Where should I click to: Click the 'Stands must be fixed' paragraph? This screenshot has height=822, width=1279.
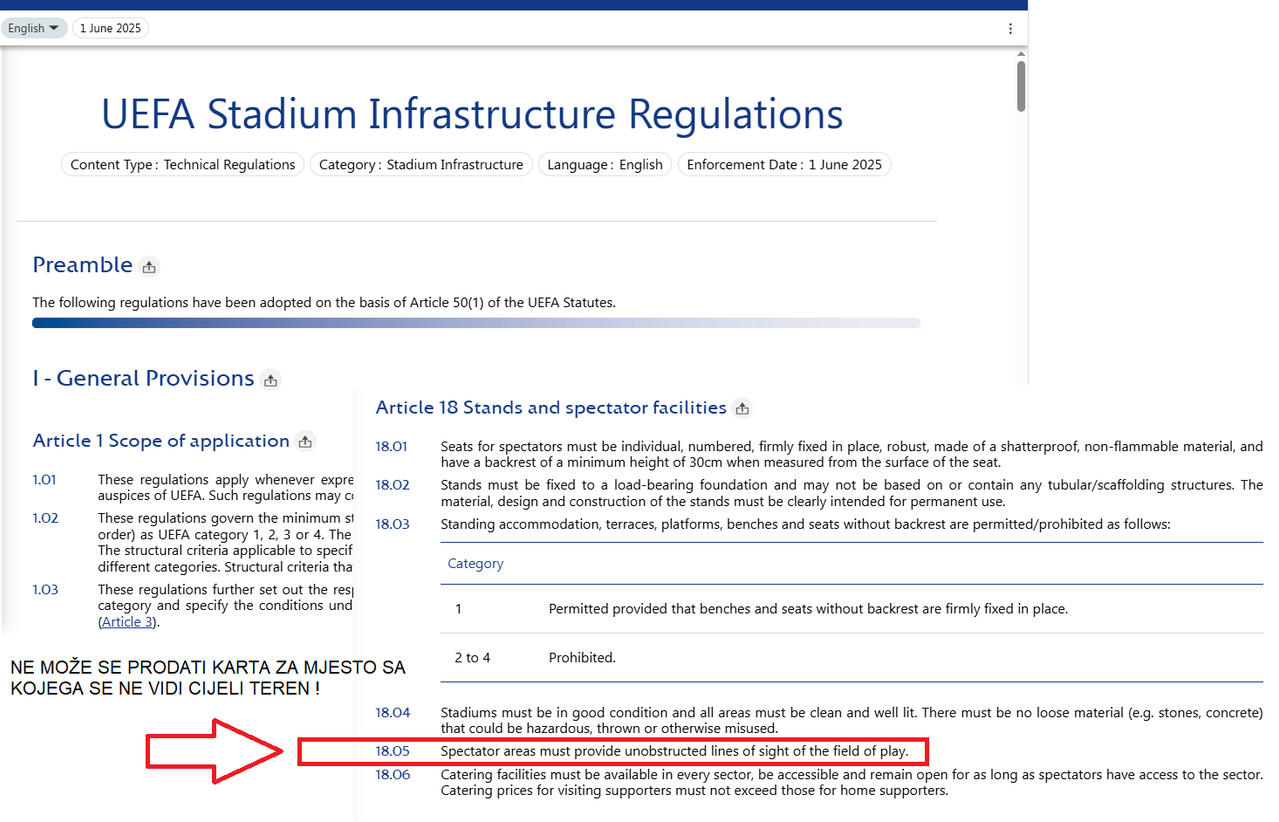(851, 493)
